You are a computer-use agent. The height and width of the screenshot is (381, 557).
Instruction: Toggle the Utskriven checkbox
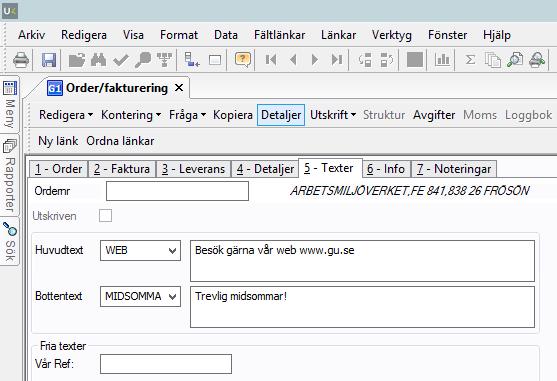click(x=106, y=216)
